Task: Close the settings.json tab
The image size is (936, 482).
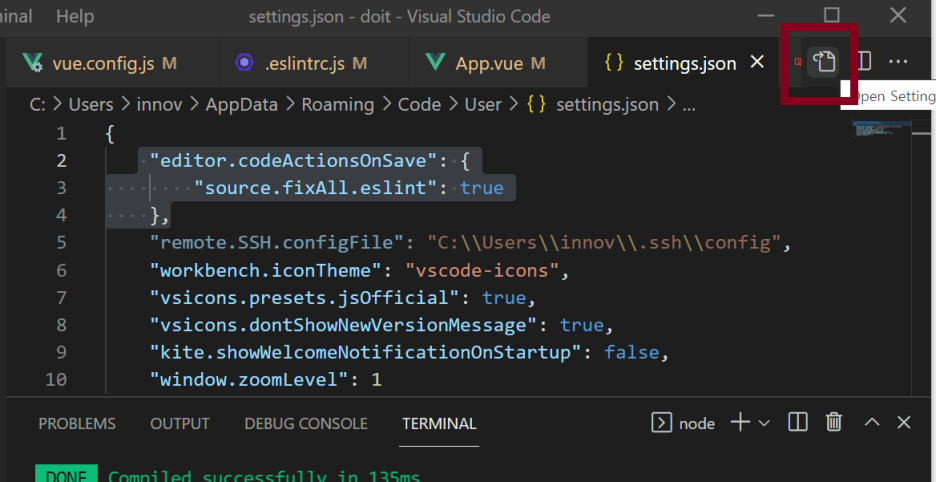Action: [757, 62]
